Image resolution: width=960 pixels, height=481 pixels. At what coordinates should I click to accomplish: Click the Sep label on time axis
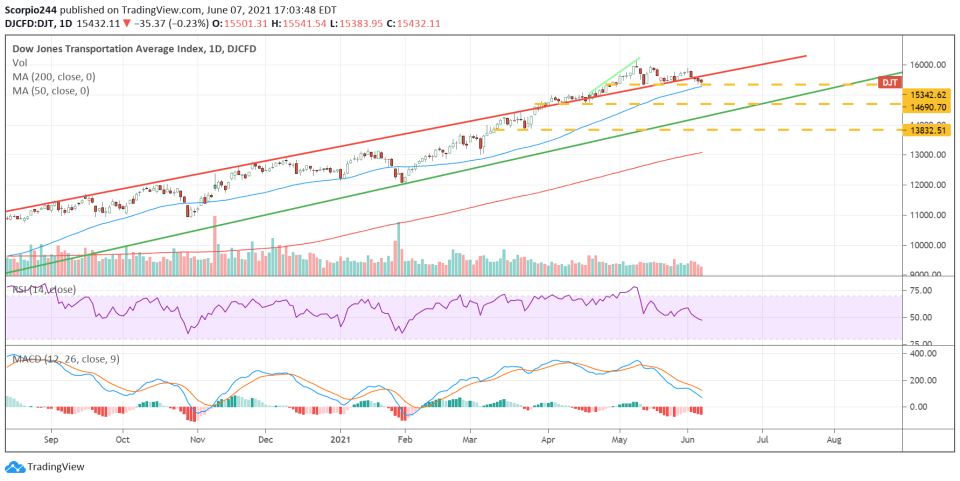tap(51, 439)
